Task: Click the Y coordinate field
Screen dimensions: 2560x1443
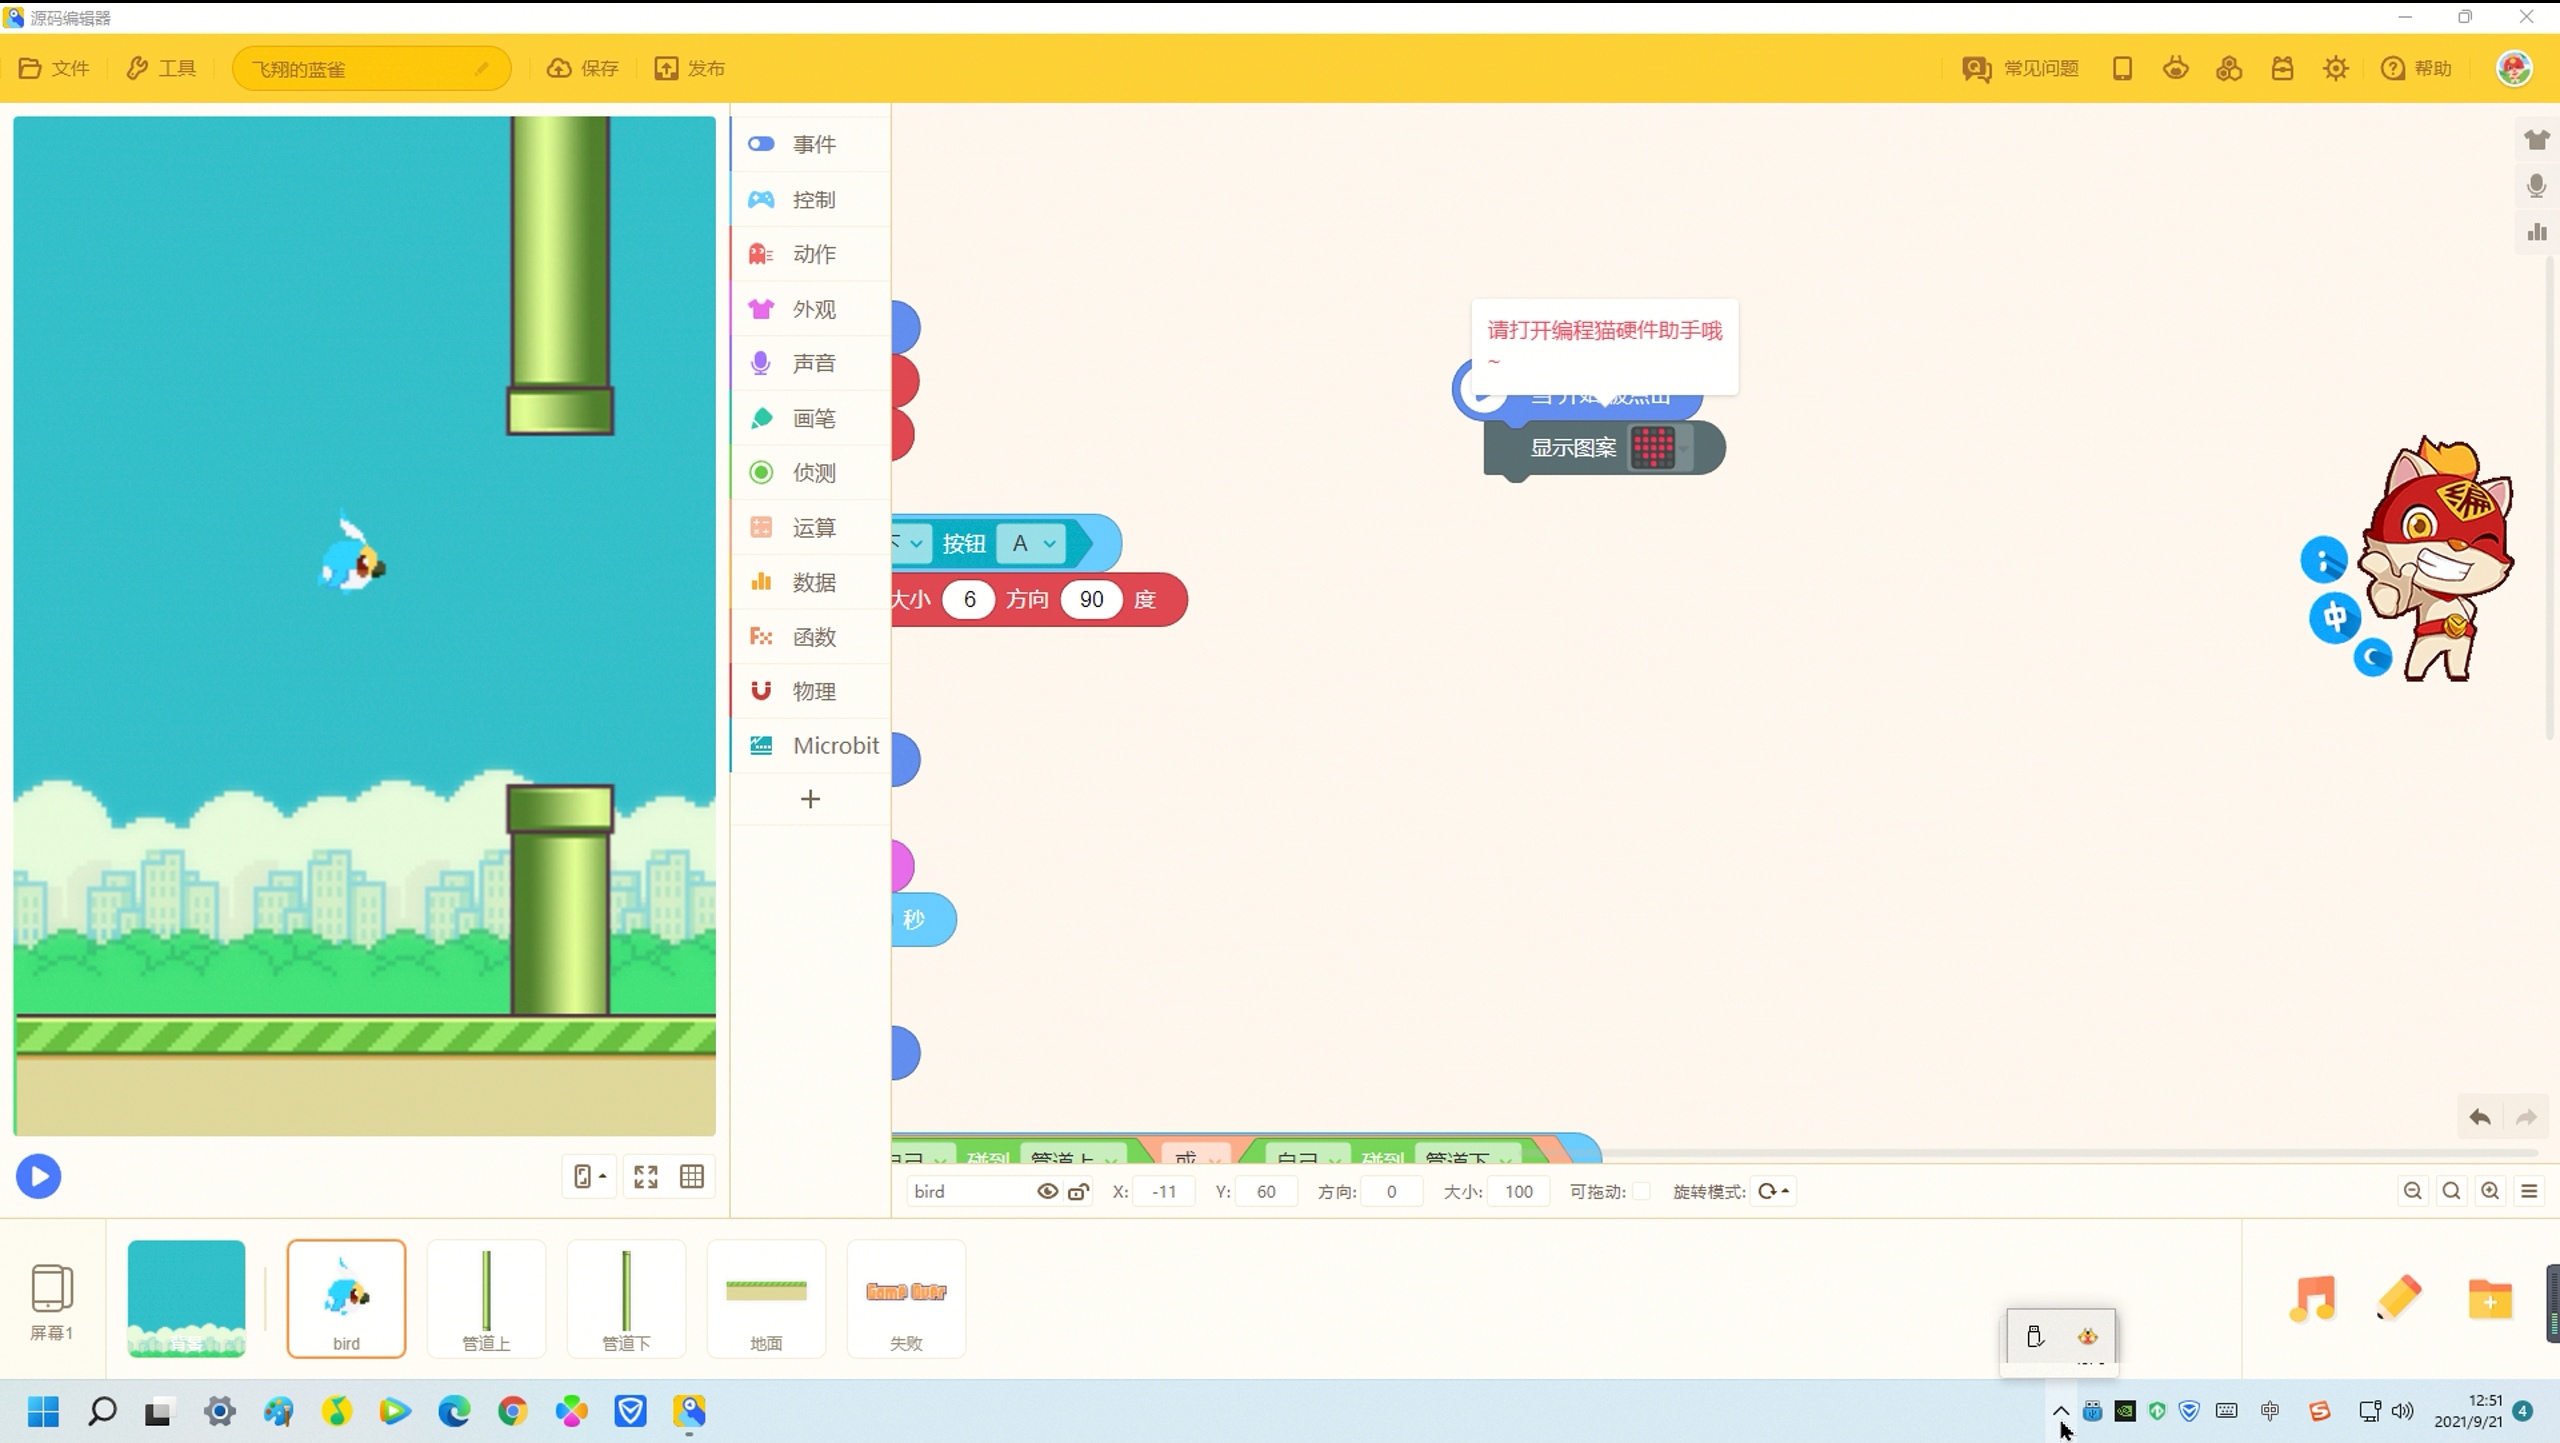Action: click(1266, 1191)
